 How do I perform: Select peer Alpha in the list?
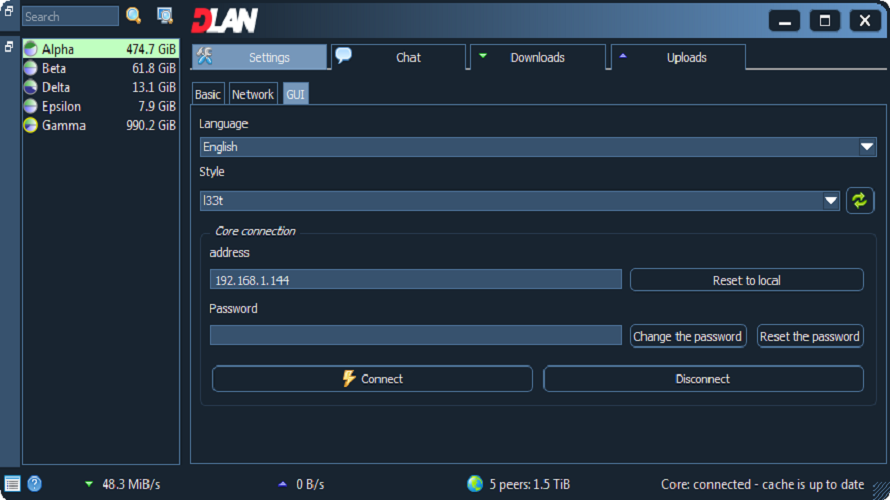click(100, 49)
